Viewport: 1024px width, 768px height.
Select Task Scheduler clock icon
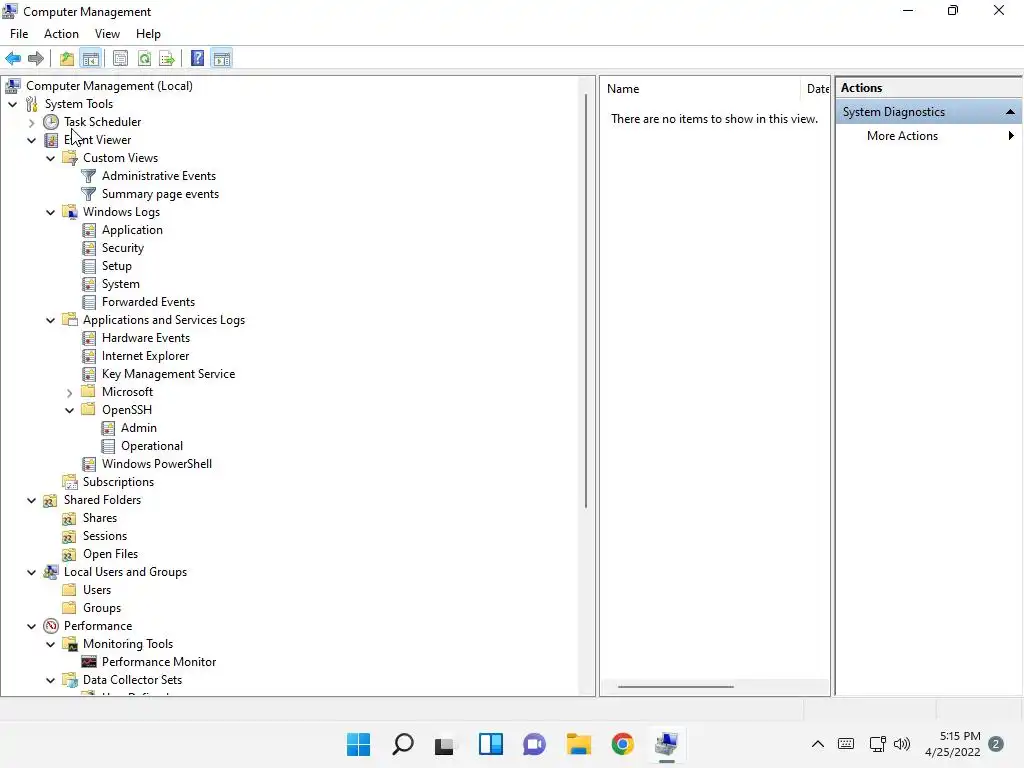point(51,122)
